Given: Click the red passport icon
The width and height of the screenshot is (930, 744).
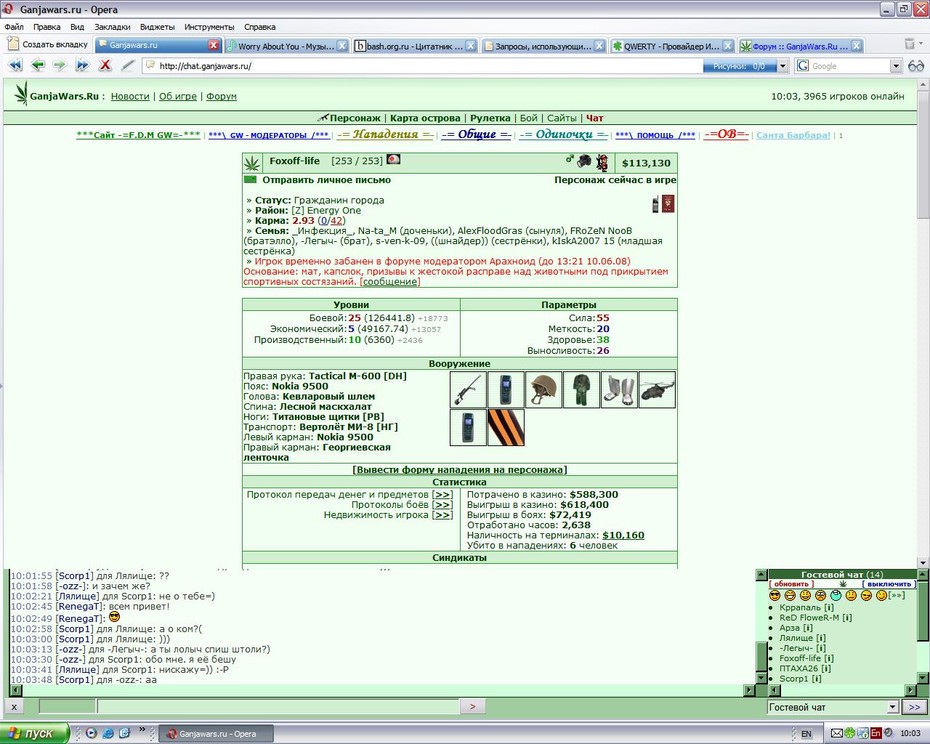Looking at the screenshot, I should [668, 204].
